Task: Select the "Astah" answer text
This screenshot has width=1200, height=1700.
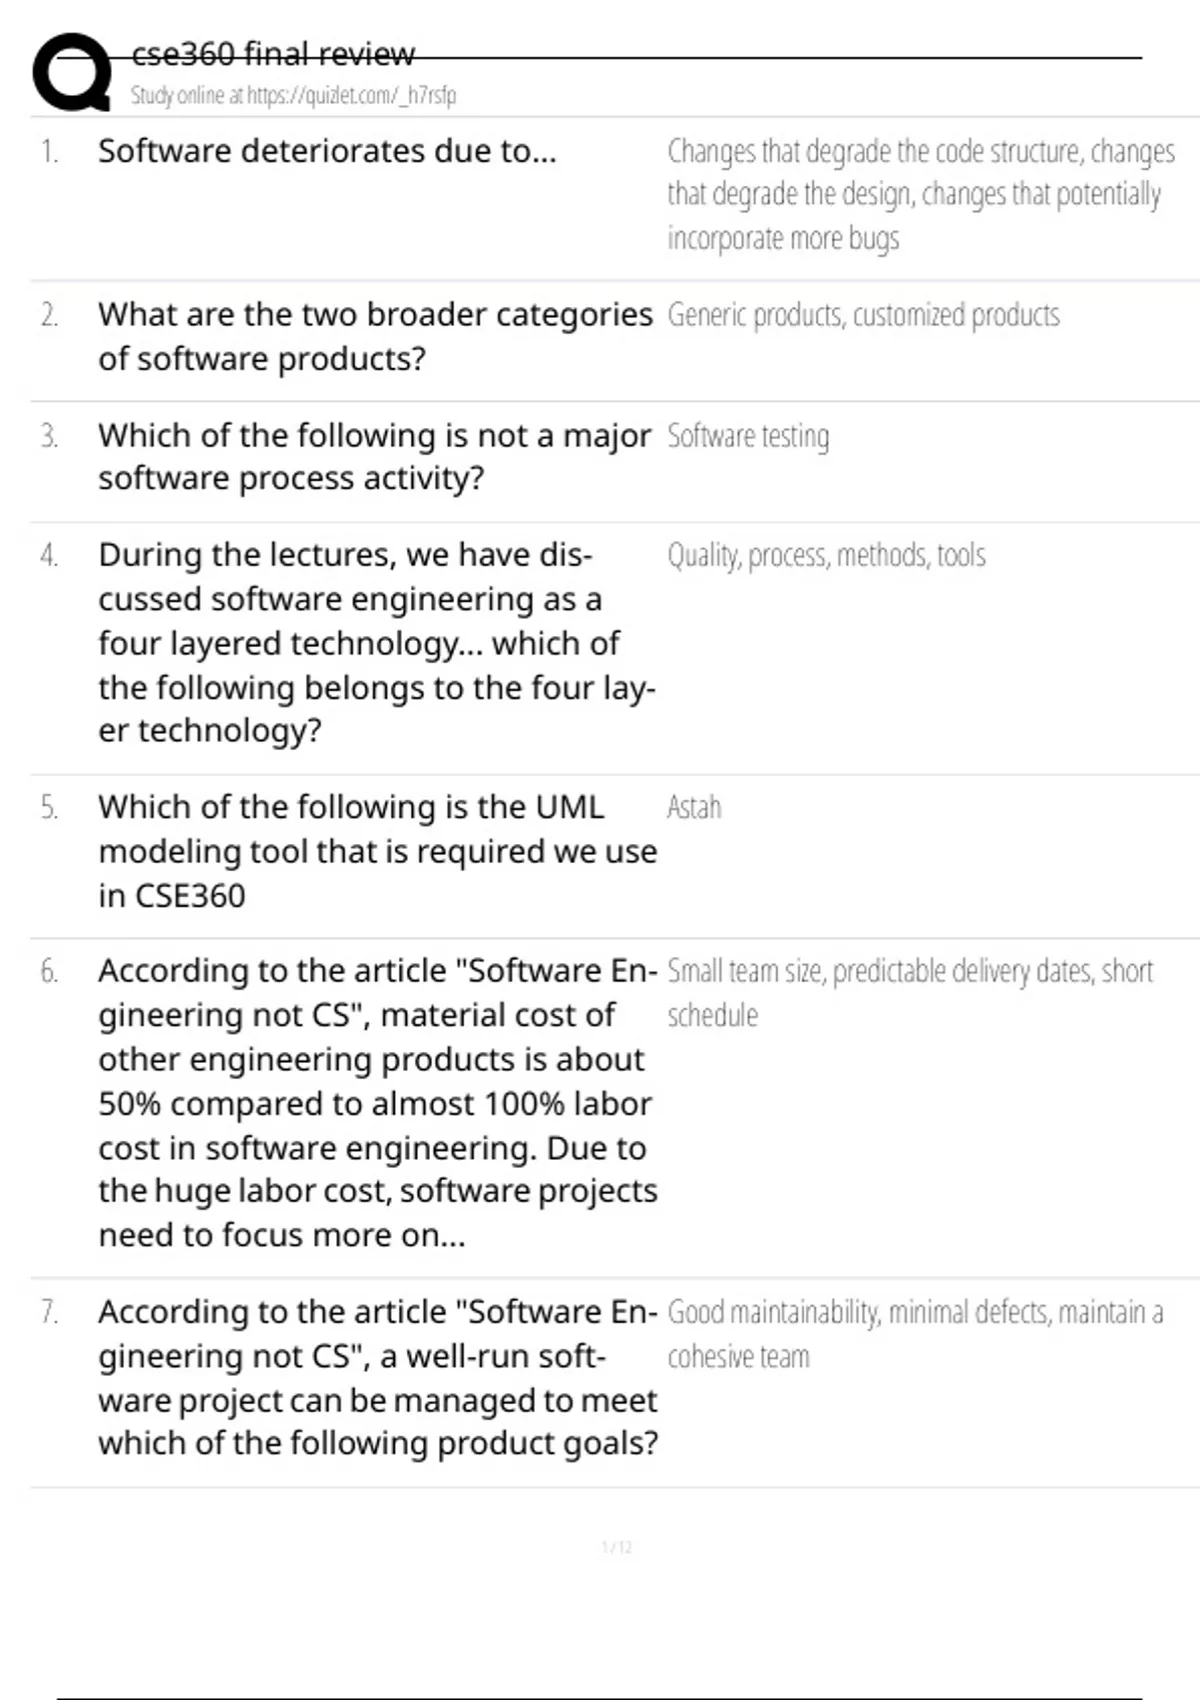Action: (x=694, y=807)
